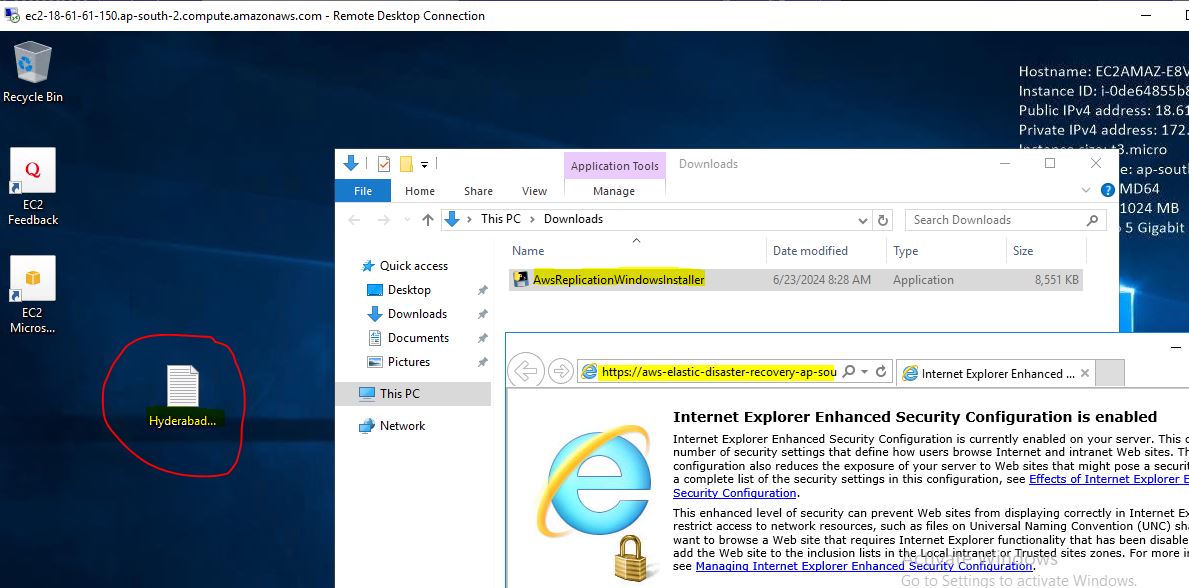Image resolution: width=1189 pixels, height=588 pixels.
Task: Select the AwsReplicationWindowsInstaller file
Action: (618, 280)
